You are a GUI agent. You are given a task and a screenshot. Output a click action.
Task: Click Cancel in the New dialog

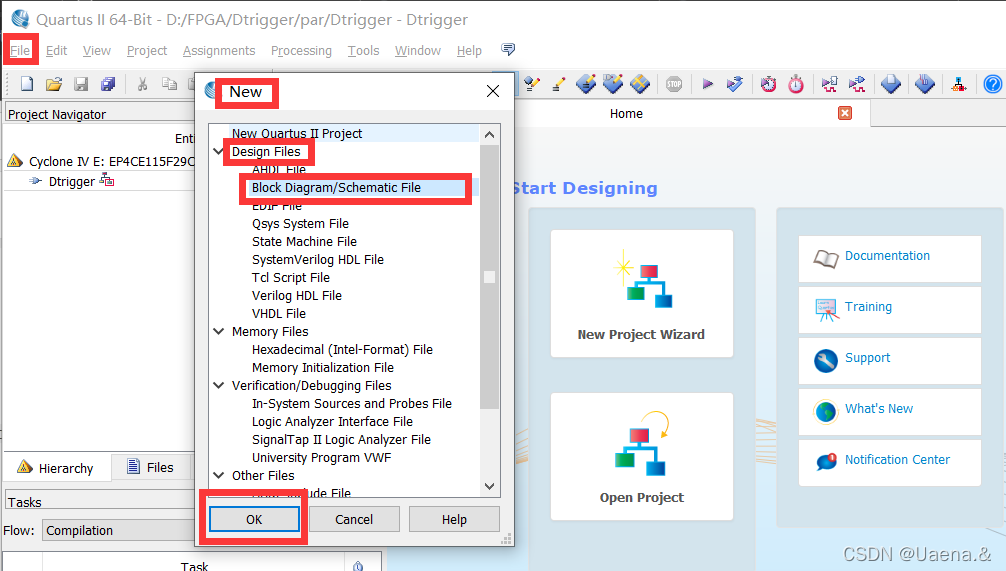point(354,519)
